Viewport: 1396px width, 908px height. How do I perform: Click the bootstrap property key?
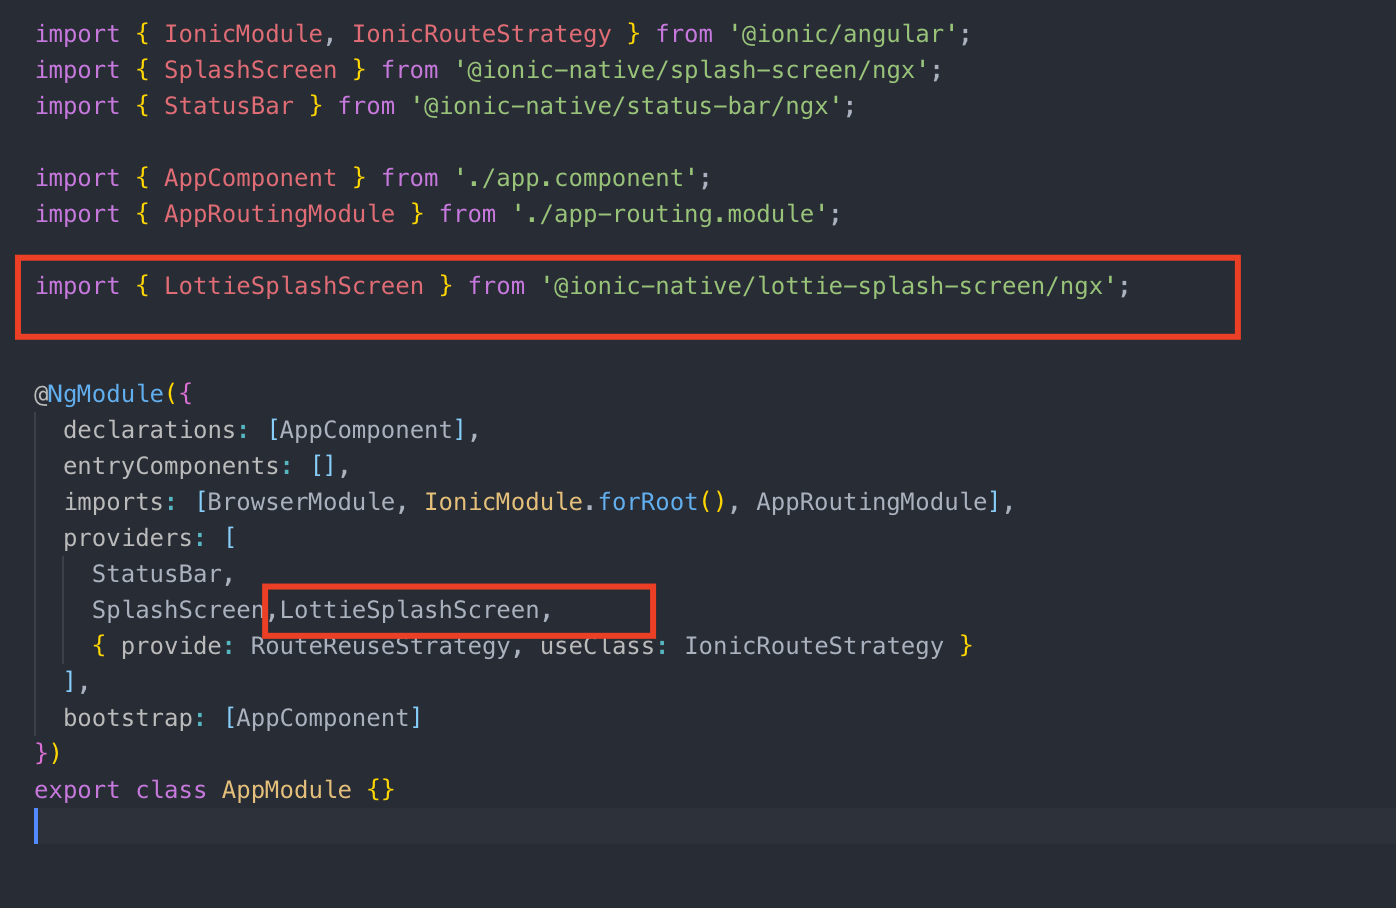click(128, 718)
